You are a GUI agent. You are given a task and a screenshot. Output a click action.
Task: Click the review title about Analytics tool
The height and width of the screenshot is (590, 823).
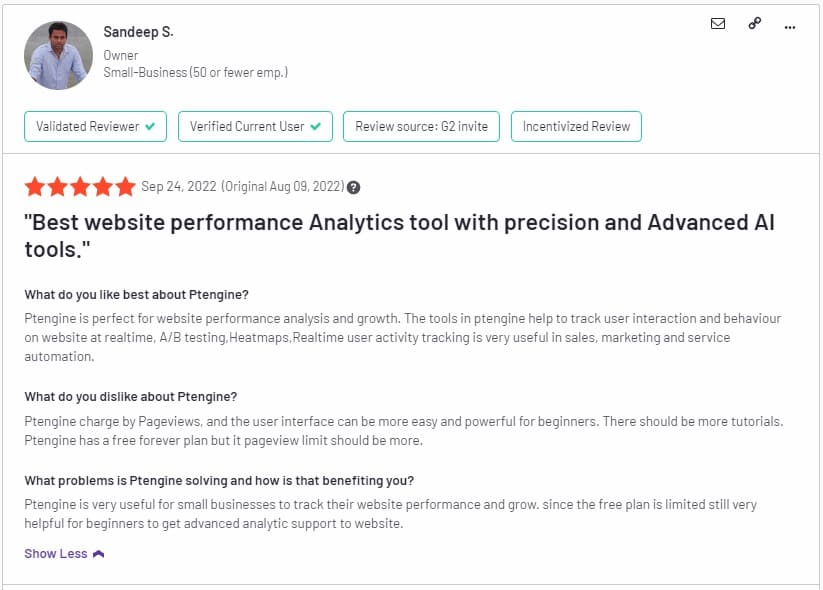[399, 236]
